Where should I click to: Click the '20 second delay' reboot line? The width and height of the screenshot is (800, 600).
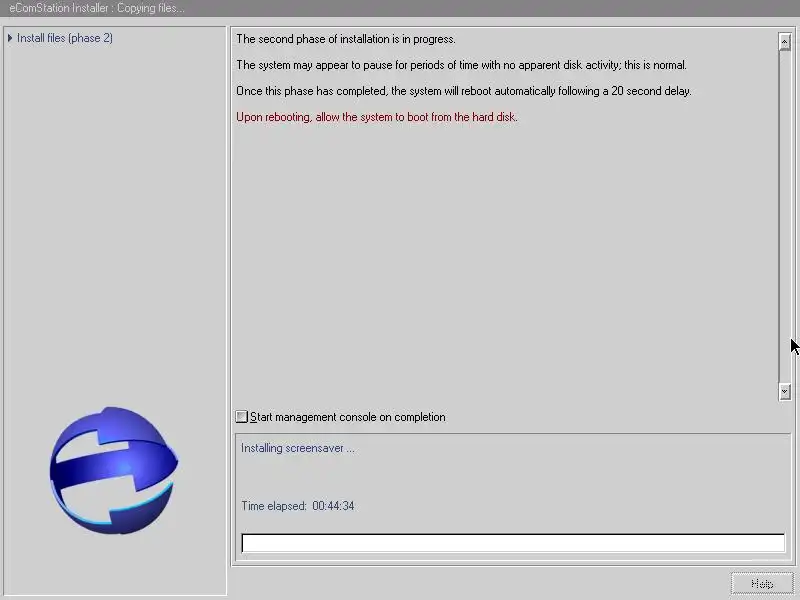tap(463, 91)
